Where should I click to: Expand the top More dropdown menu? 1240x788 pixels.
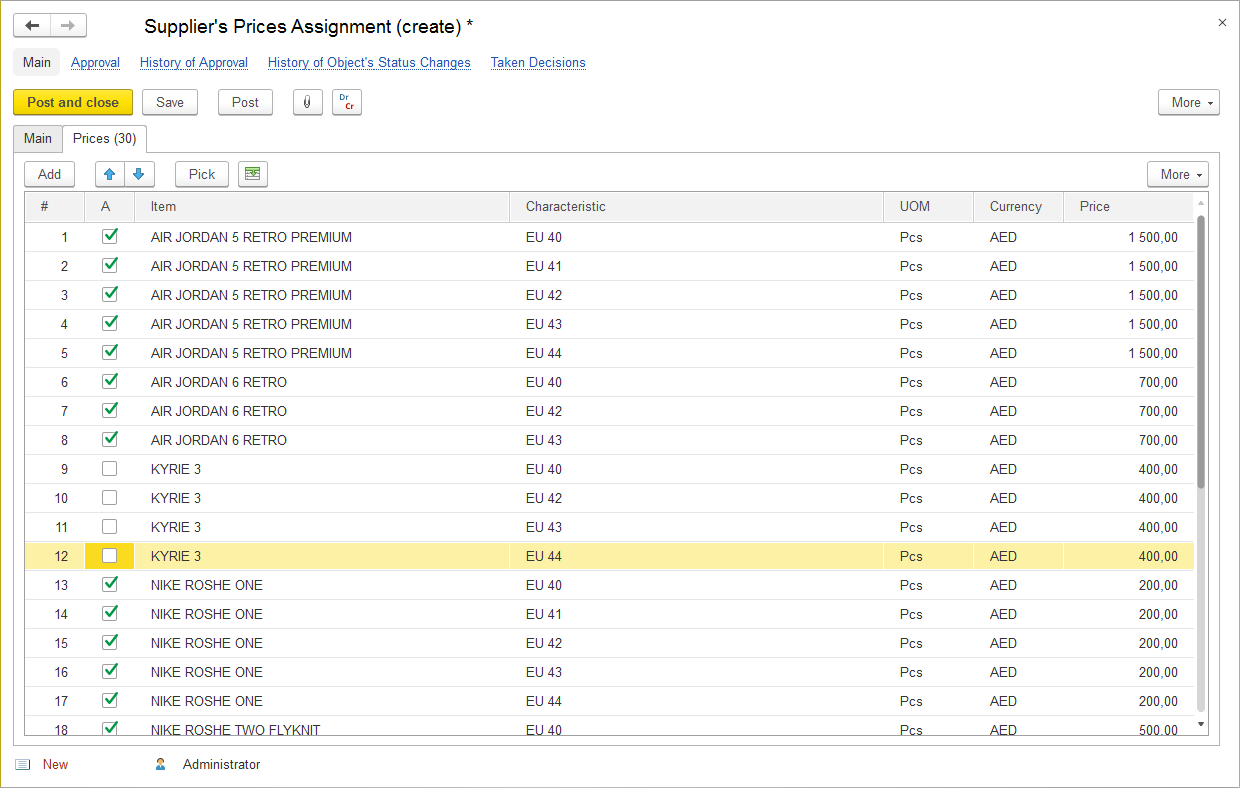1188,102
